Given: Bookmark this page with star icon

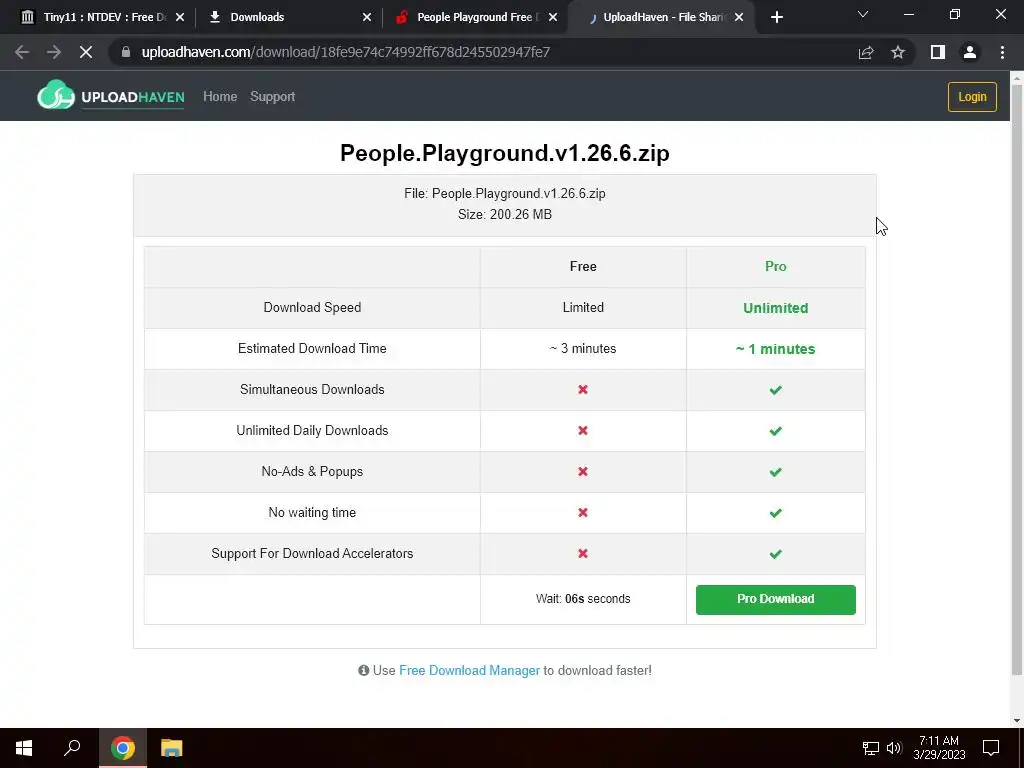Looking at the screenshot, I should click(898, 52).
